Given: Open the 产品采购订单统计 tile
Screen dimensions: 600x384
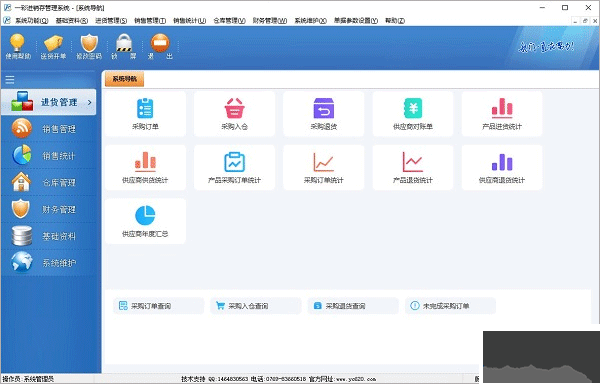Looking at the screenshot, I should coord(235,167).
